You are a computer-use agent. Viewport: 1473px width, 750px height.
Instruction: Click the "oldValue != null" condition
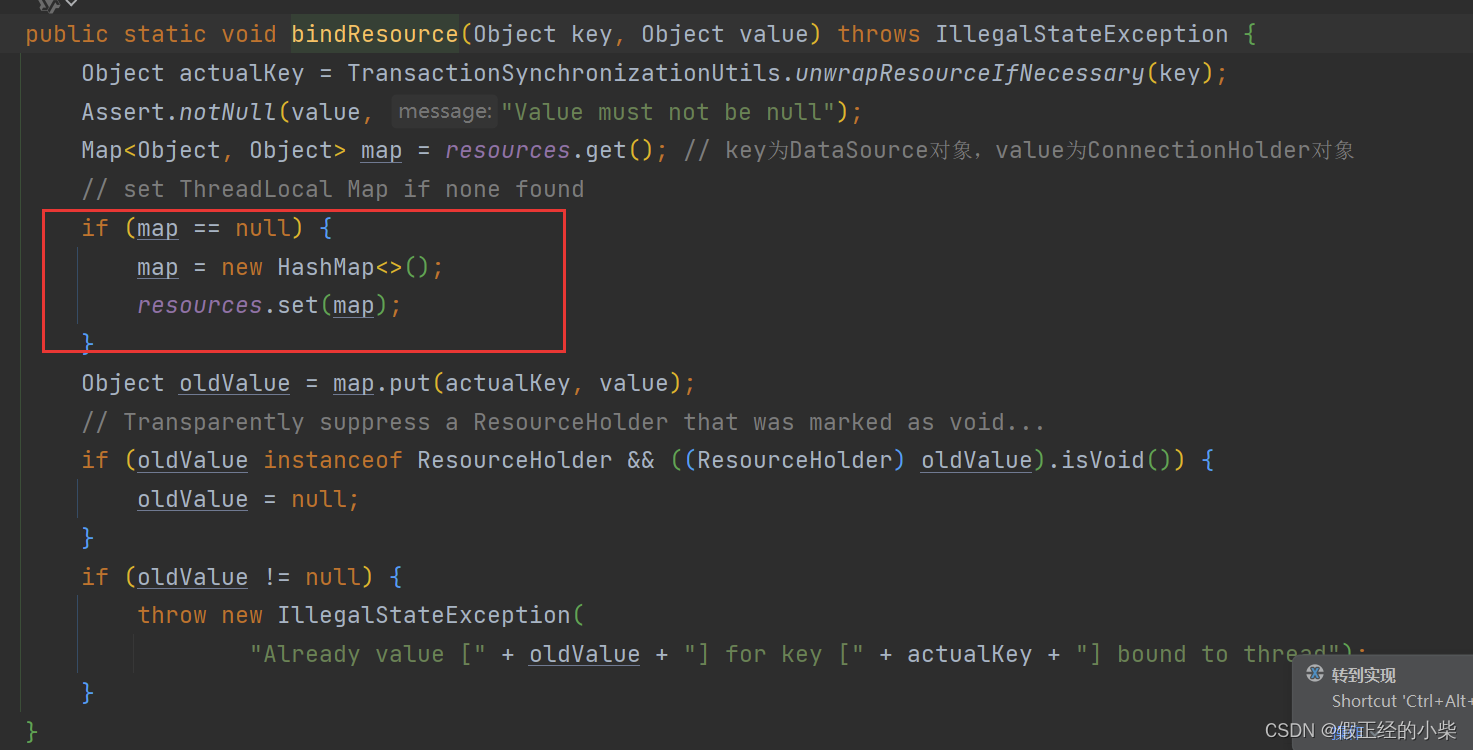[x=249, y=578]
